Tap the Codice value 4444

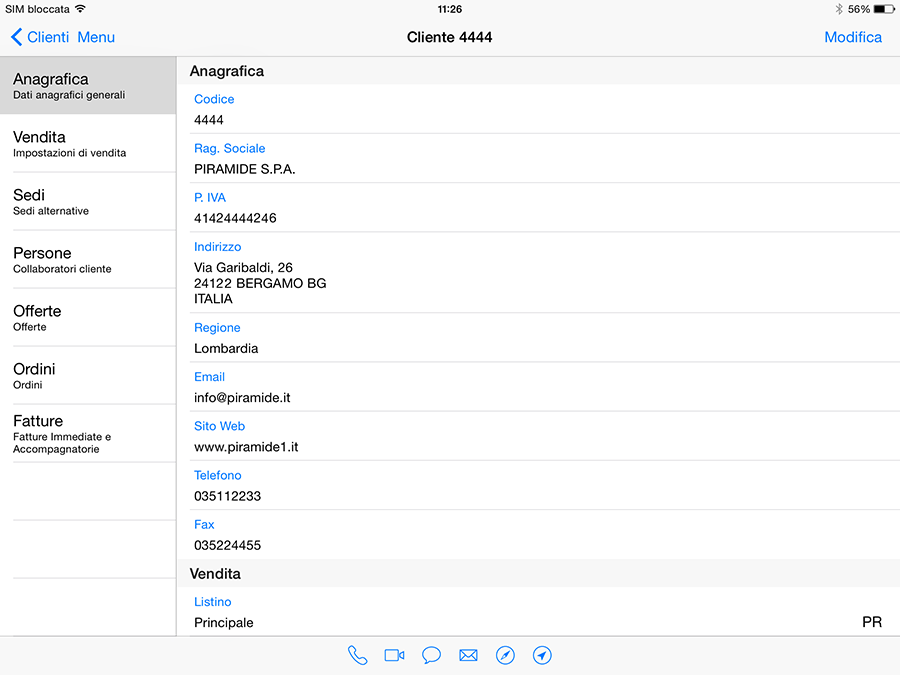[208, 120]
